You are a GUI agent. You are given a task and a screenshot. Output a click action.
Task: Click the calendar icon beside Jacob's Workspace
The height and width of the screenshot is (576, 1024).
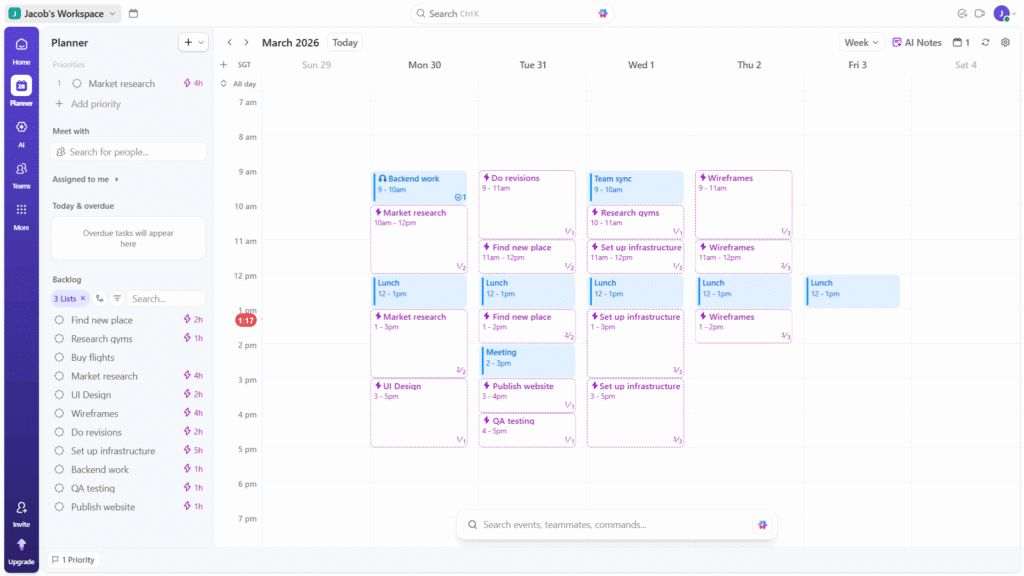(x=135, y=14)
